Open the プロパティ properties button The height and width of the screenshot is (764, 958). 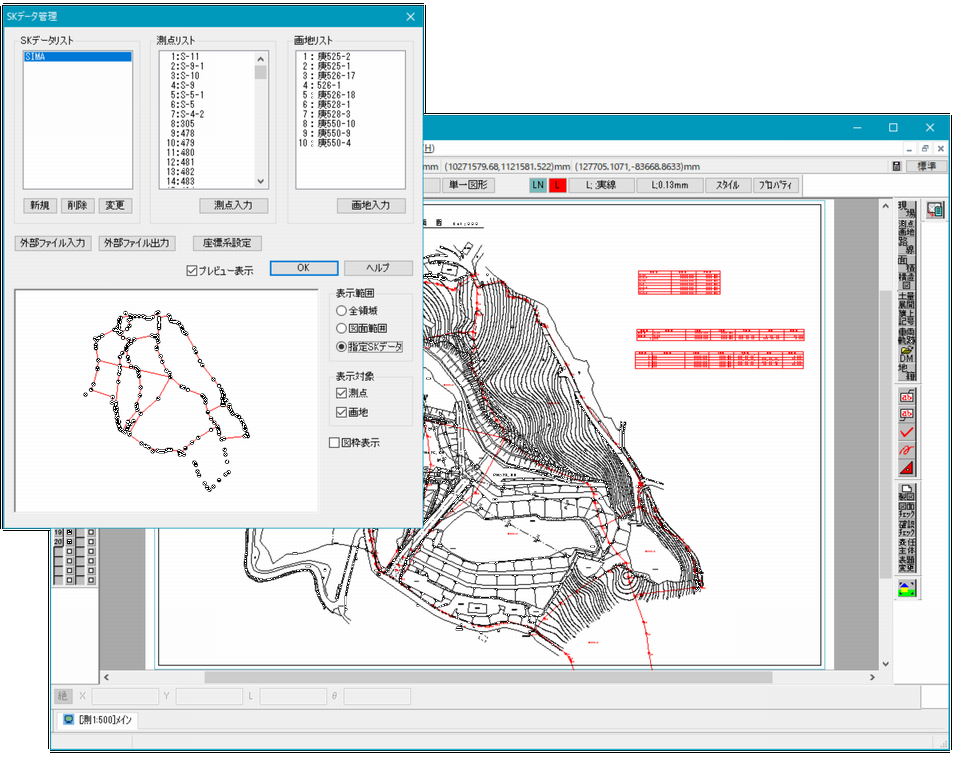click(776, 185)
